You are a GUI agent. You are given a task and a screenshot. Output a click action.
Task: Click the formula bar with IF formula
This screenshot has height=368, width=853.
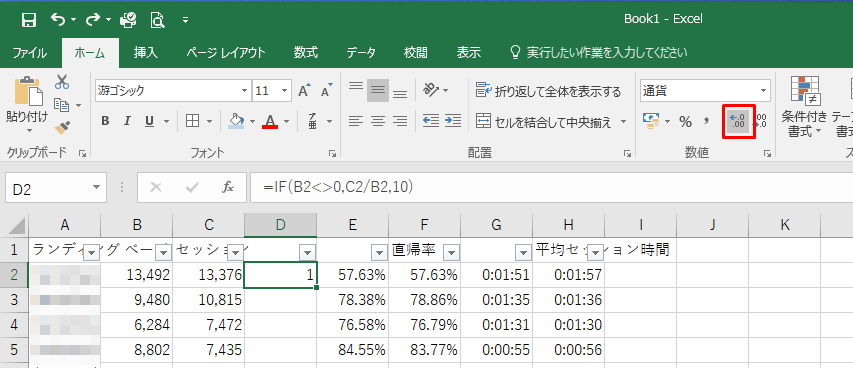coord(551,188)
